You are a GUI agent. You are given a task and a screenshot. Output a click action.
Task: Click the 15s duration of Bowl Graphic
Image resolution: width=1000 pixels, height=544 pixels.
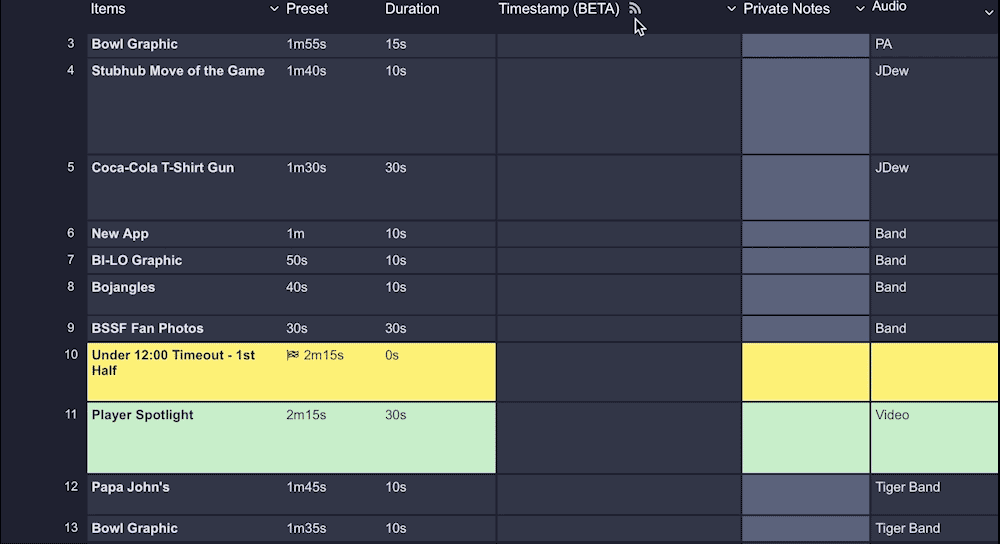pos(395,44)
